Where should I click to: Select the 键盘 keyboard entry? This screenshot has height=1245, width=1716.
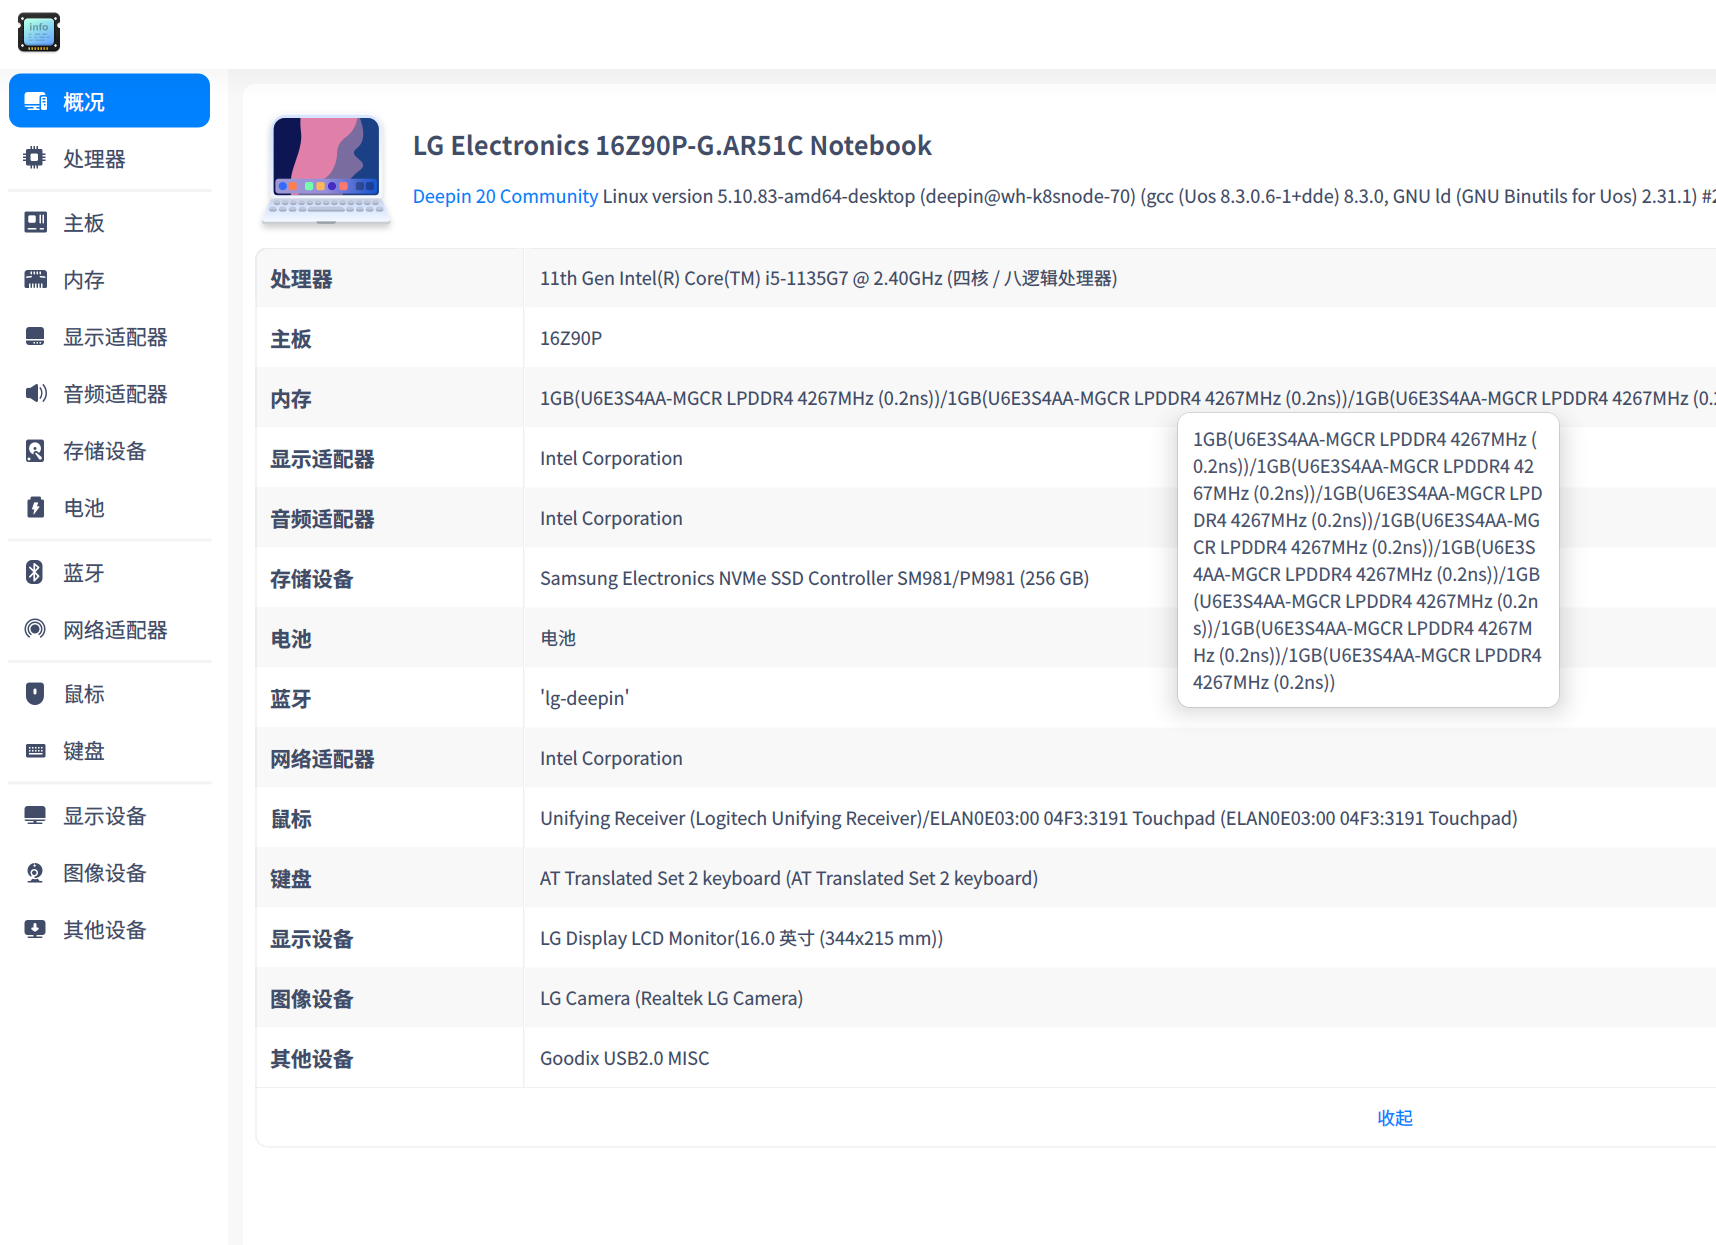84,750
